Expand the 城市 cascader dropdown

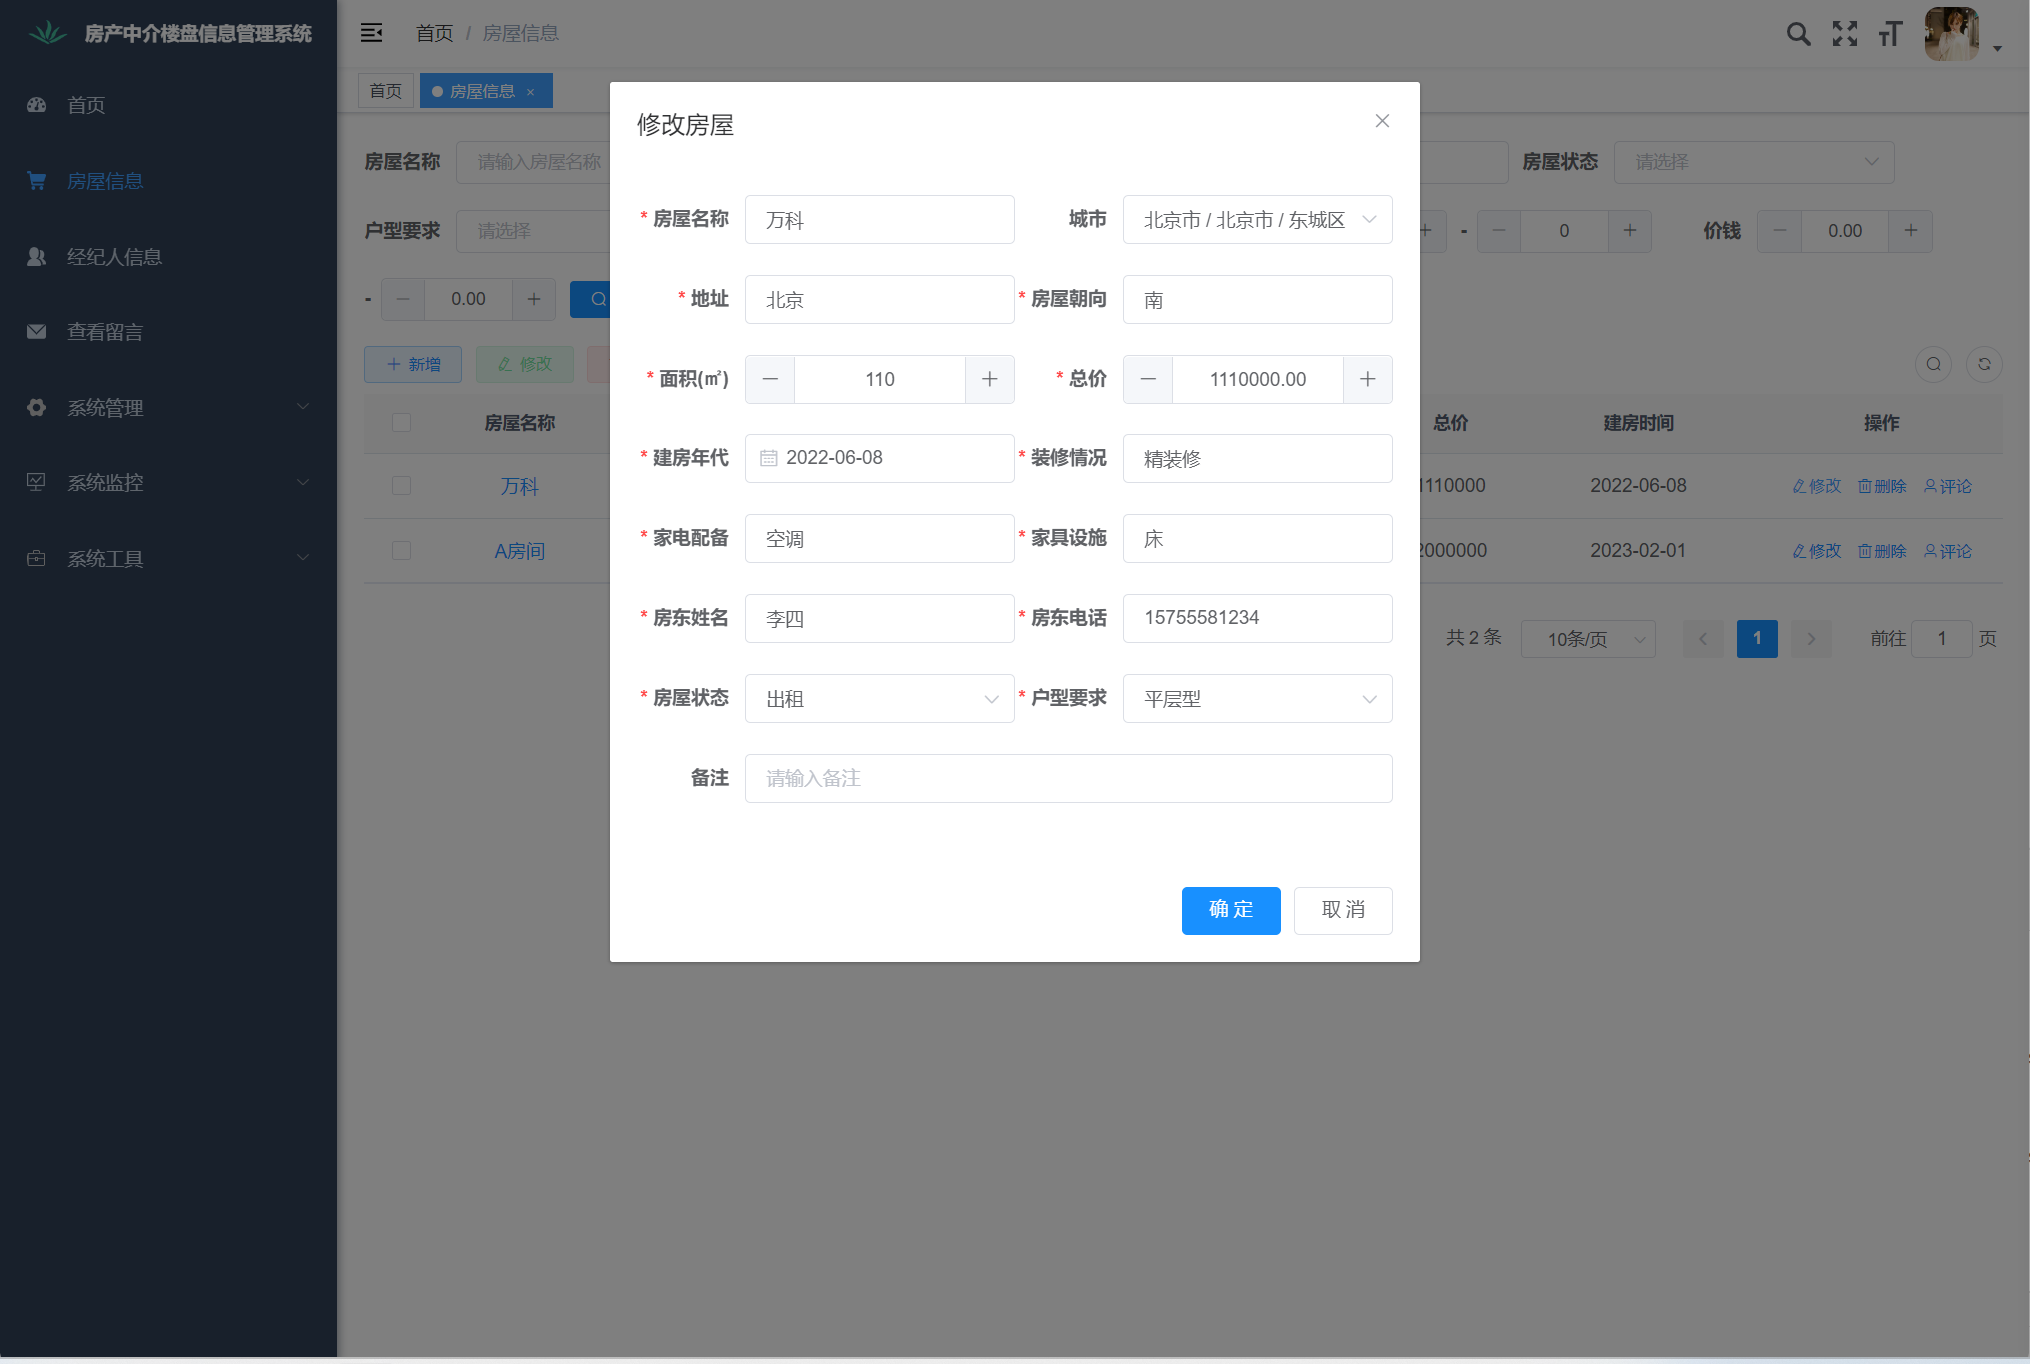(1257, 220)
